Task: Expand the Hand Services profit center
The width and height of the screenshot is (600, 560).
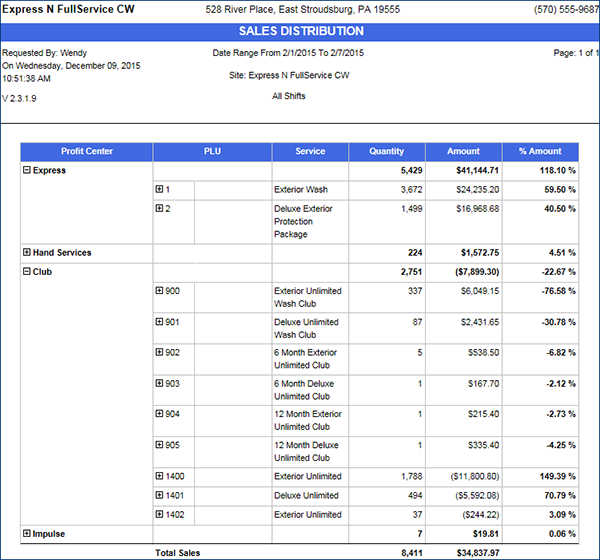Action: pyautogui.click(x=27, y=253)
